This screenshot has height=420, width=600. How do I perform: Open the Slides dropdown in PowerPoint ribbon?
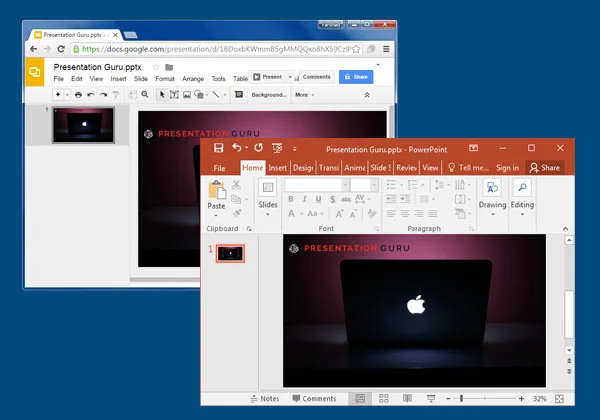[268, 199]
